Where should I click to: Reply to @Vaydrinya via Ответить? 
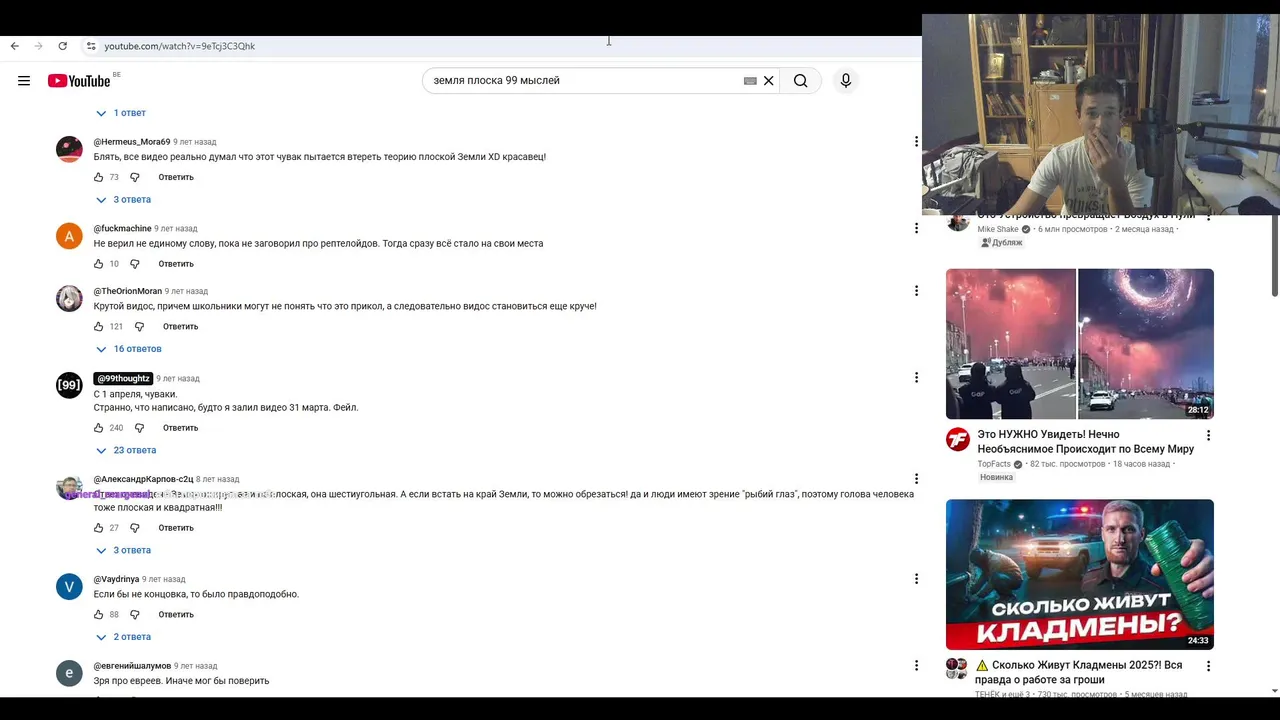[176, 615]
